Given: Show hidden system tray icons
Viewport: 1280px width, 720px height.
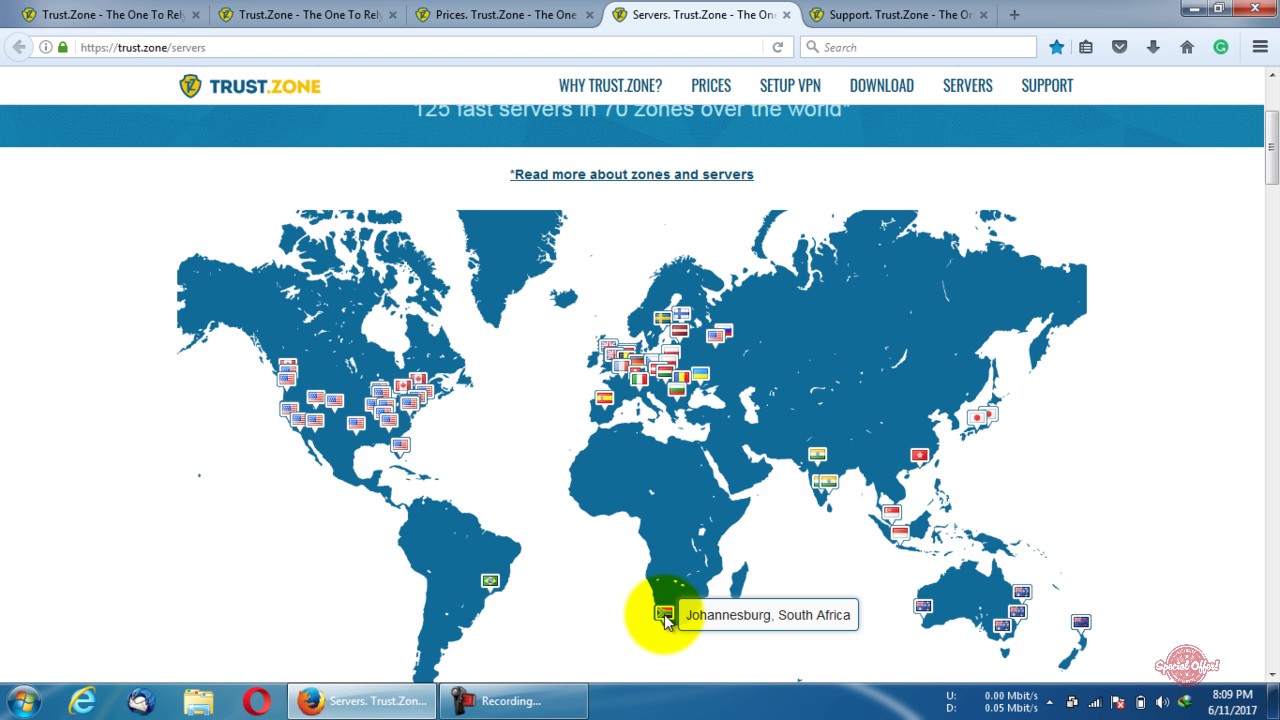Looking at the screenshot, I should [1049, 702].
